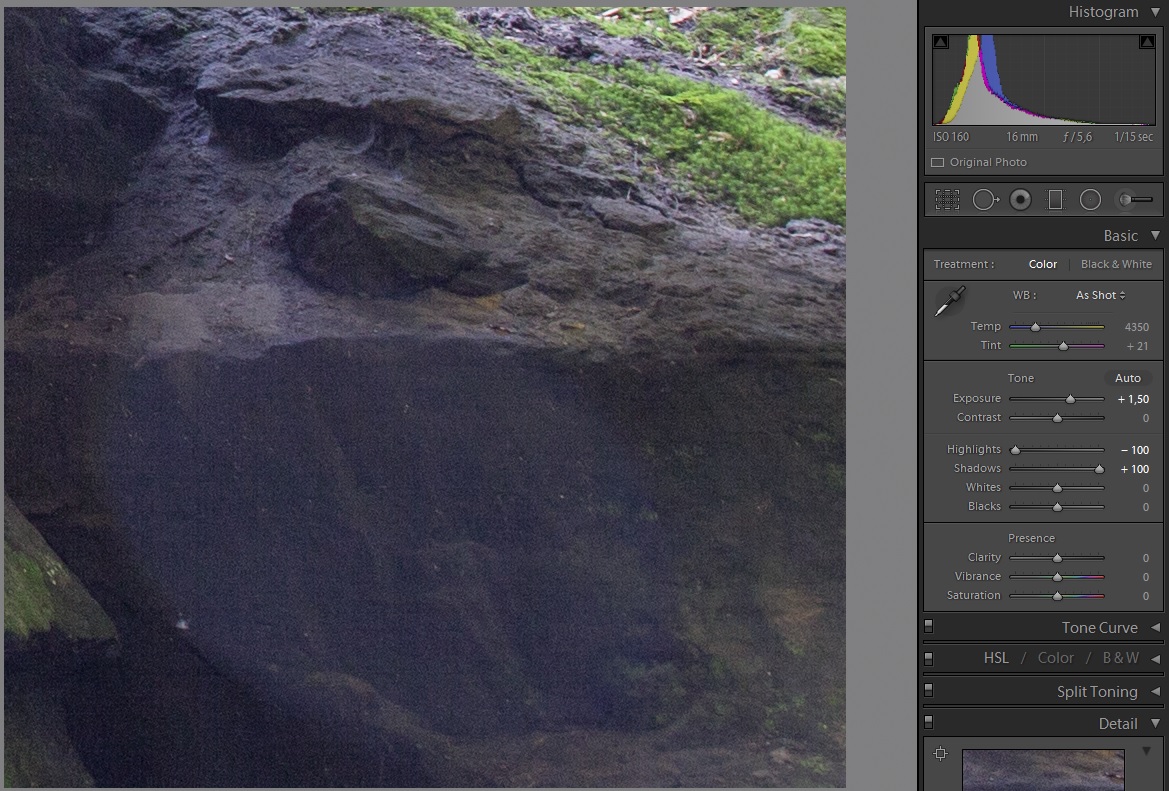Click the disclosure triangle beside the Detail preview
Image resolution: width=1169 pixels, height=791 pixels.
[x=1147, y=751]
